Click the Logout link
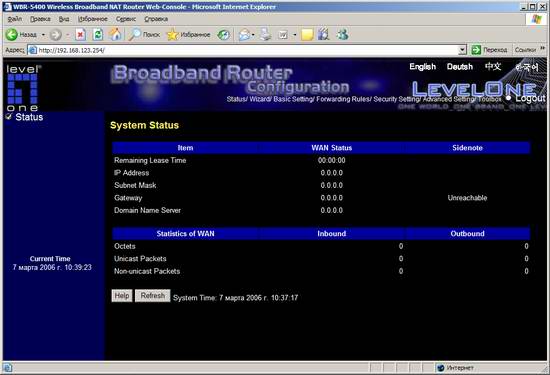Image resolution: width=550 pixels, height=375 pixels. (530, 99)
